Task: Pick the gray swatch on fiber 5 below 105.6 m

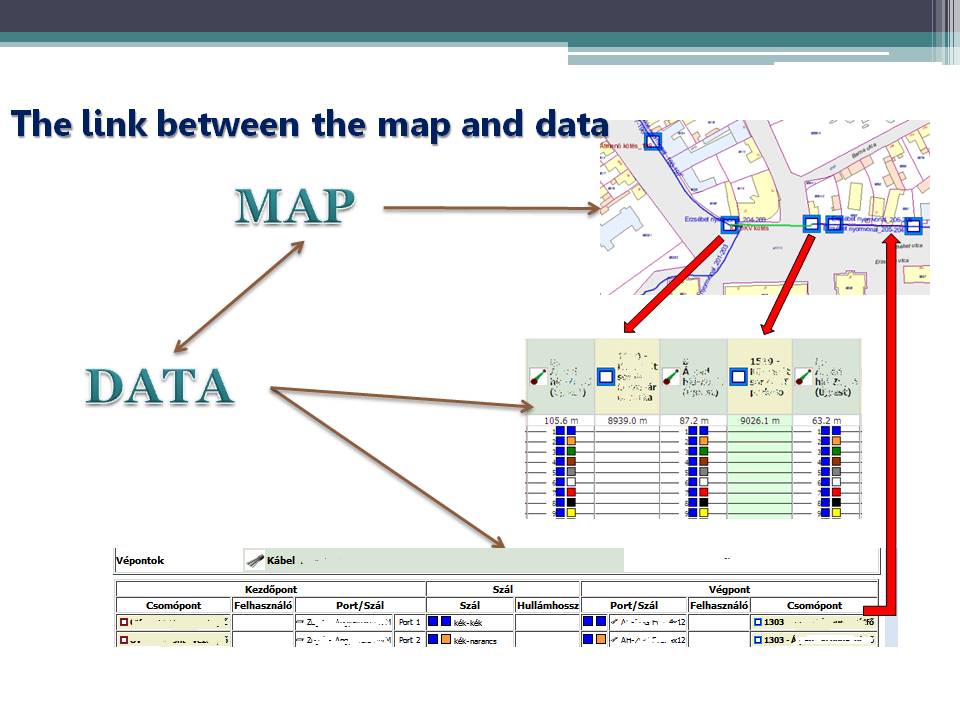Action: [571, 472]
